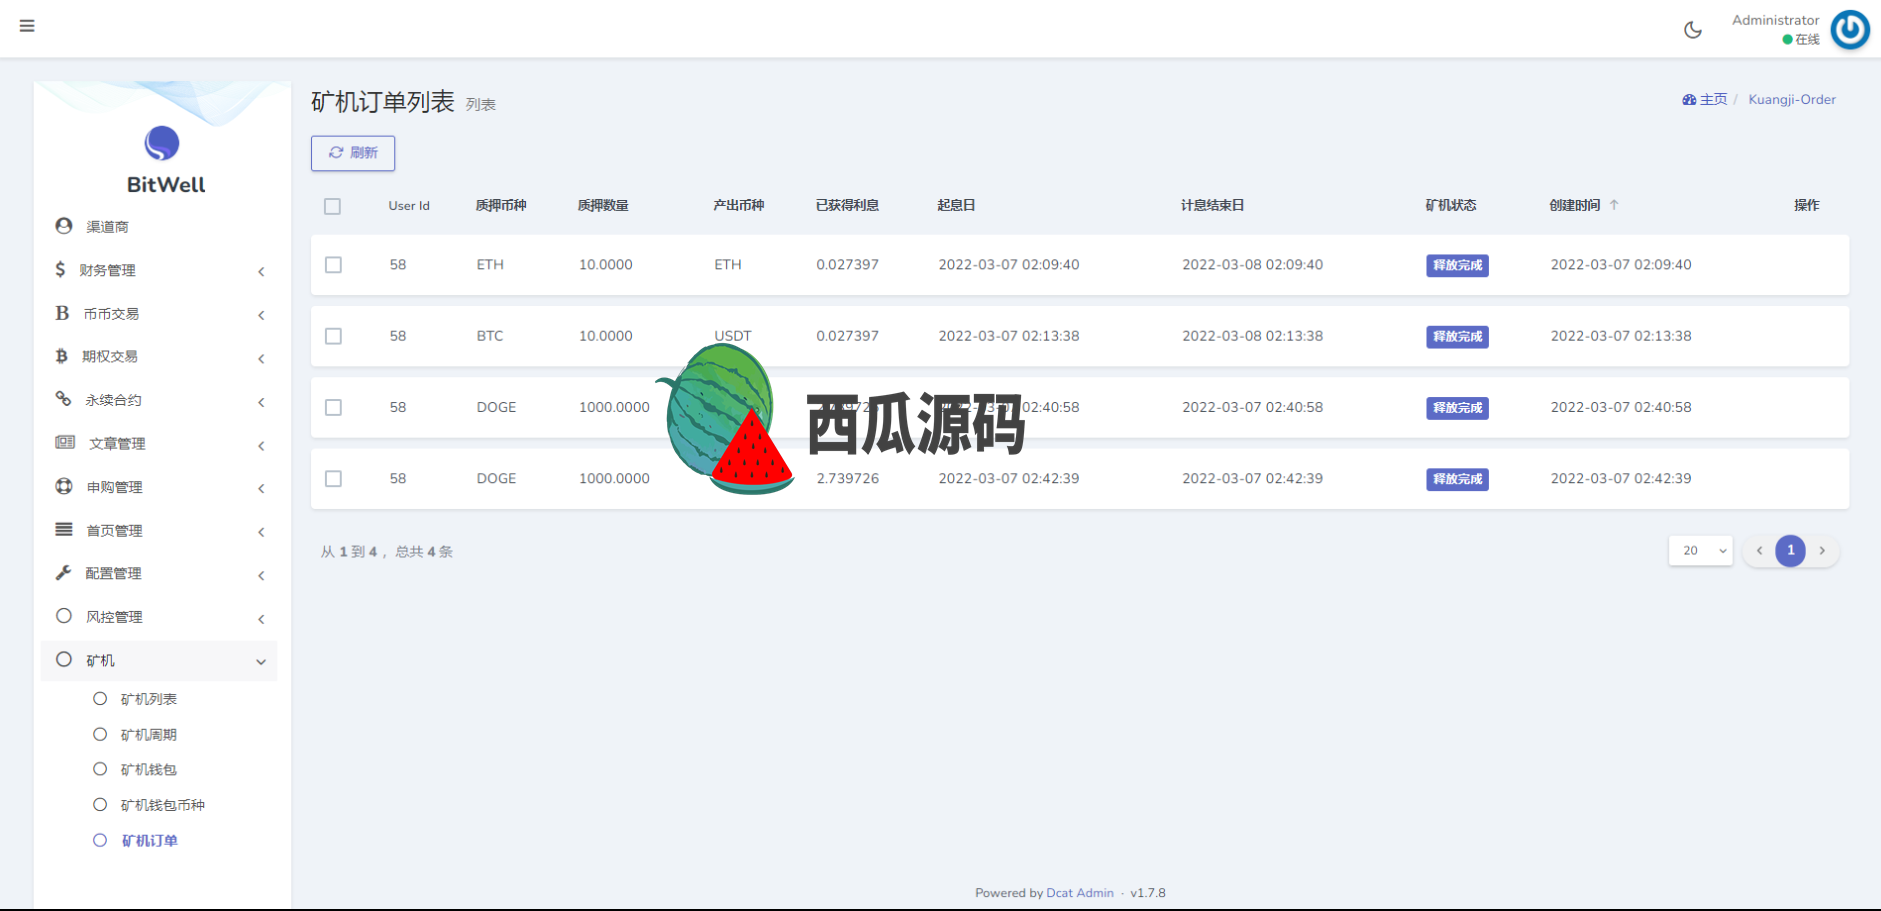Click the bitcoin icon for 期权交易

coord(61,356)
